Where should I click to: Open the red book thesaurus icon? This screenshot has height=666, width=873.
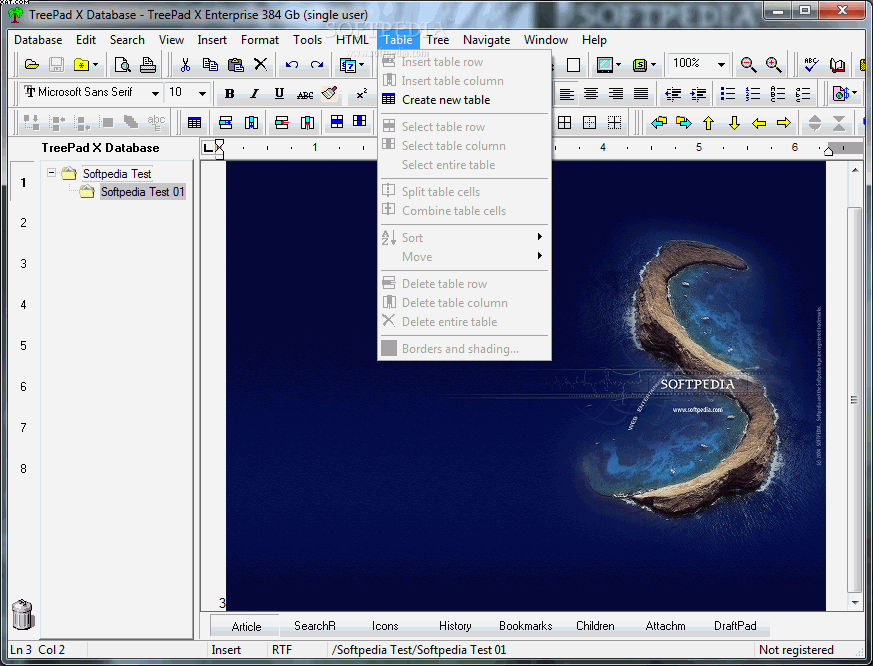pos(837,65)
